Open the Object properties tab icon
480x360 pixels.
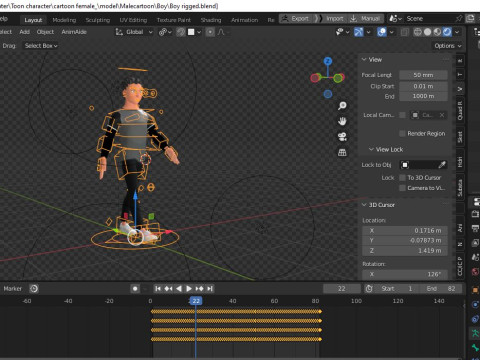click(x=475, y=290)
